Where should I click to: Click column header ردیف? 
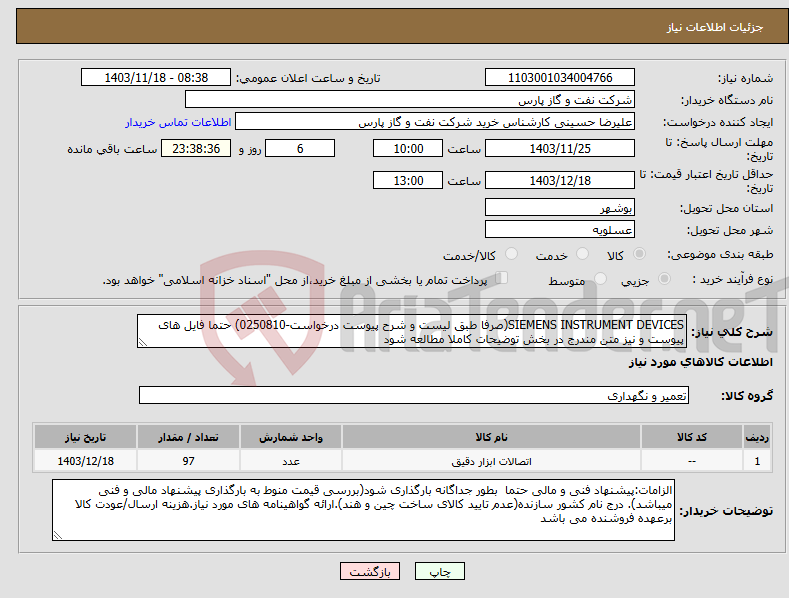coord(757,437)
